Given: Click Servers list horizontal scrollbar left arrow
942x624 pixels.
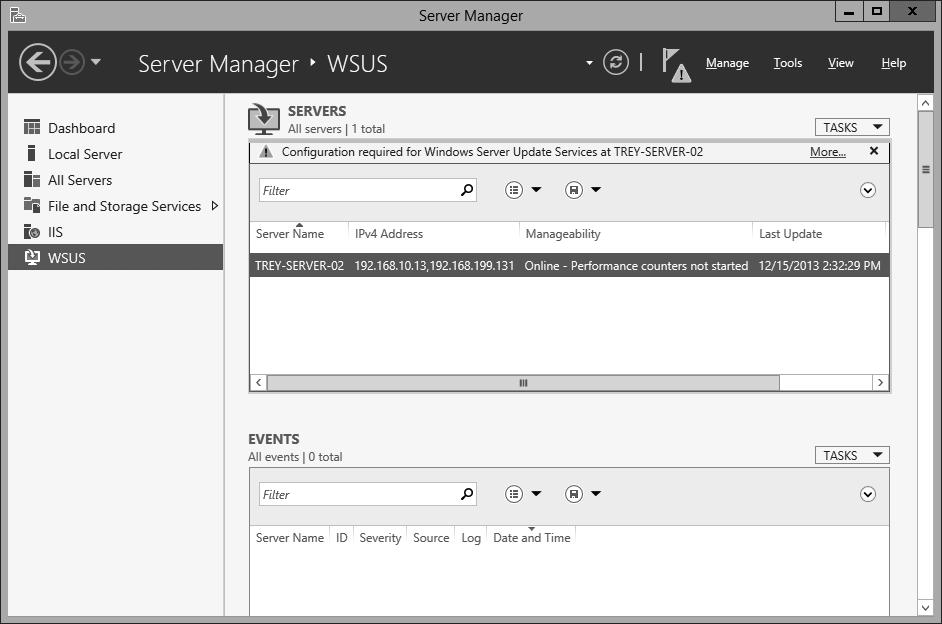Looking at the screenshot, I should tap(258, 383).
